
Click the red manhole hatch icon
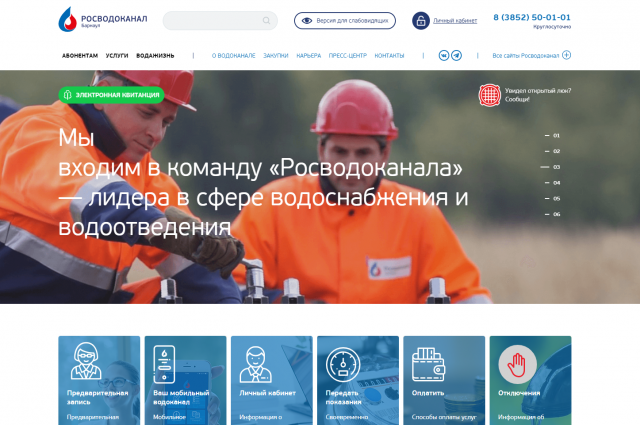489,95
